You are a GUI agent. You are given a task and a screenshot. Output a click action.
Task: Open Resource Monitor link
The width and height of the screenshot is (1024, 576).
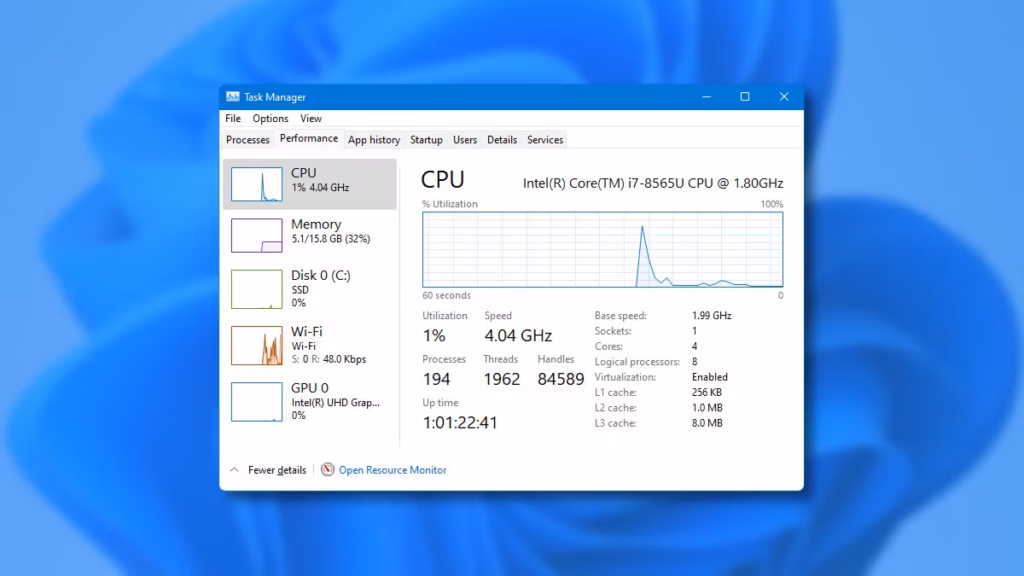point(392,470)
